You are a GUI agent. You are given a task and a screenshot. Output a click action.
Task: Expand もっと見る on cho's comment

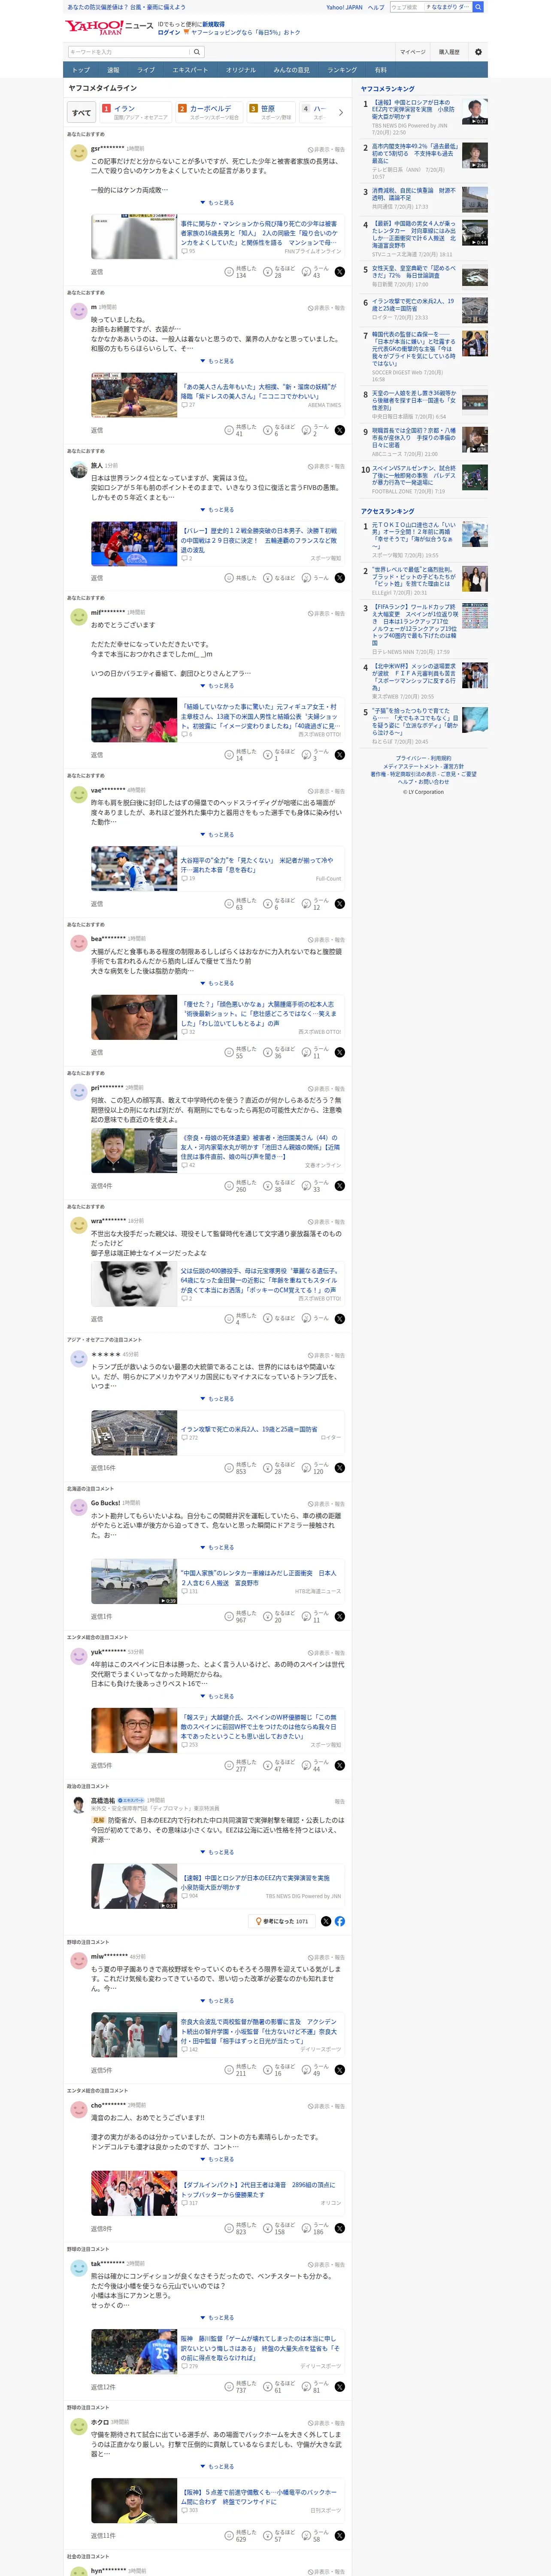coord(217,2159)
